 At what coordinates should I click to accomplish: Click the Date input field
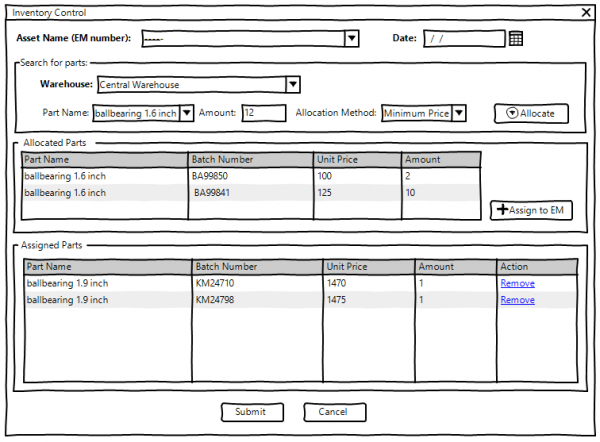click(x=463, y=39)
